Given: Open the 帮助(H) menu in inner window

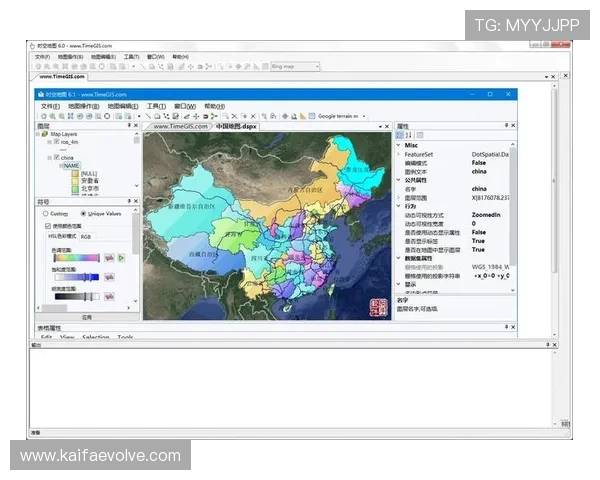Looking at the screenshot, I should 214,106.
